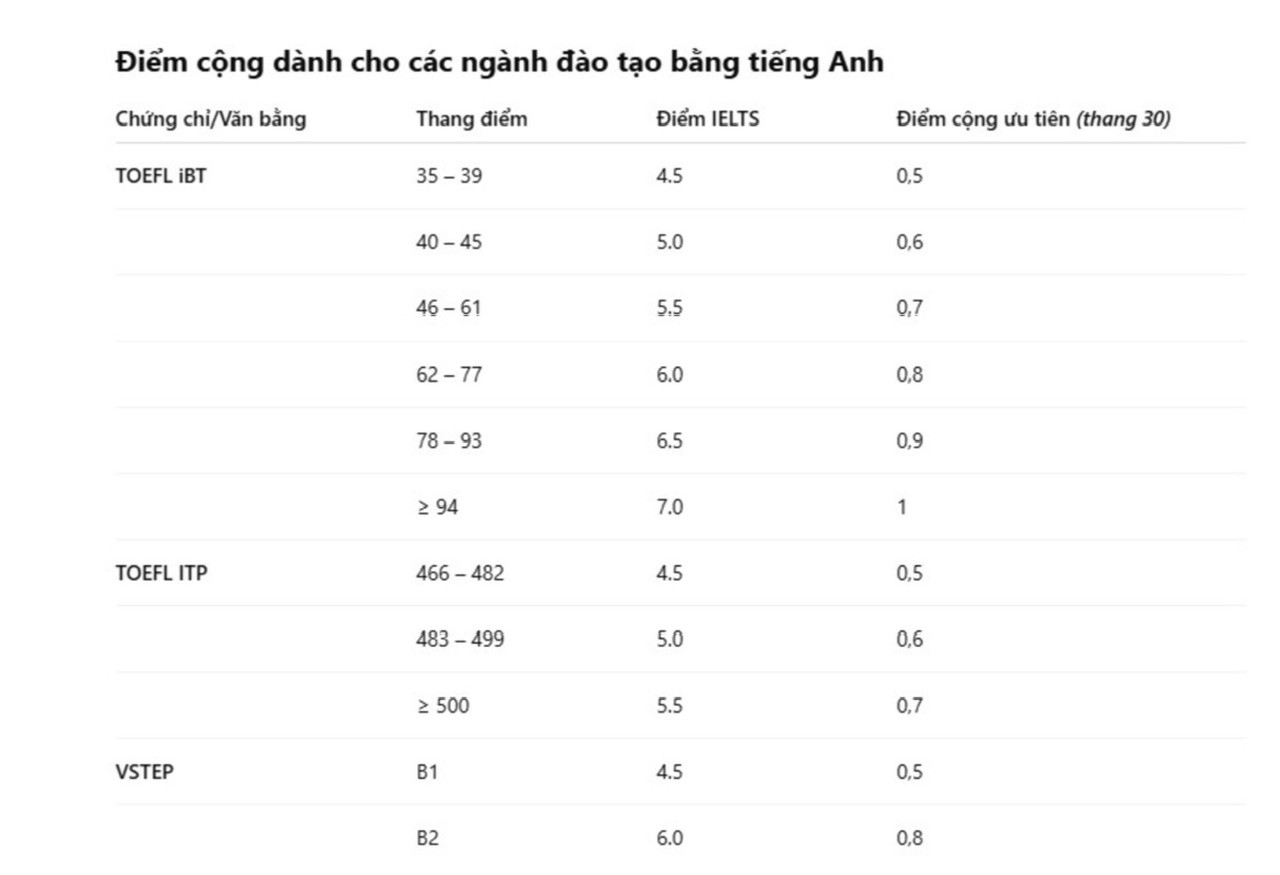Viewport: 1280px width, 875px height.
Task: Click the "483 – 499" score range cell
Action: pos(460,639)
